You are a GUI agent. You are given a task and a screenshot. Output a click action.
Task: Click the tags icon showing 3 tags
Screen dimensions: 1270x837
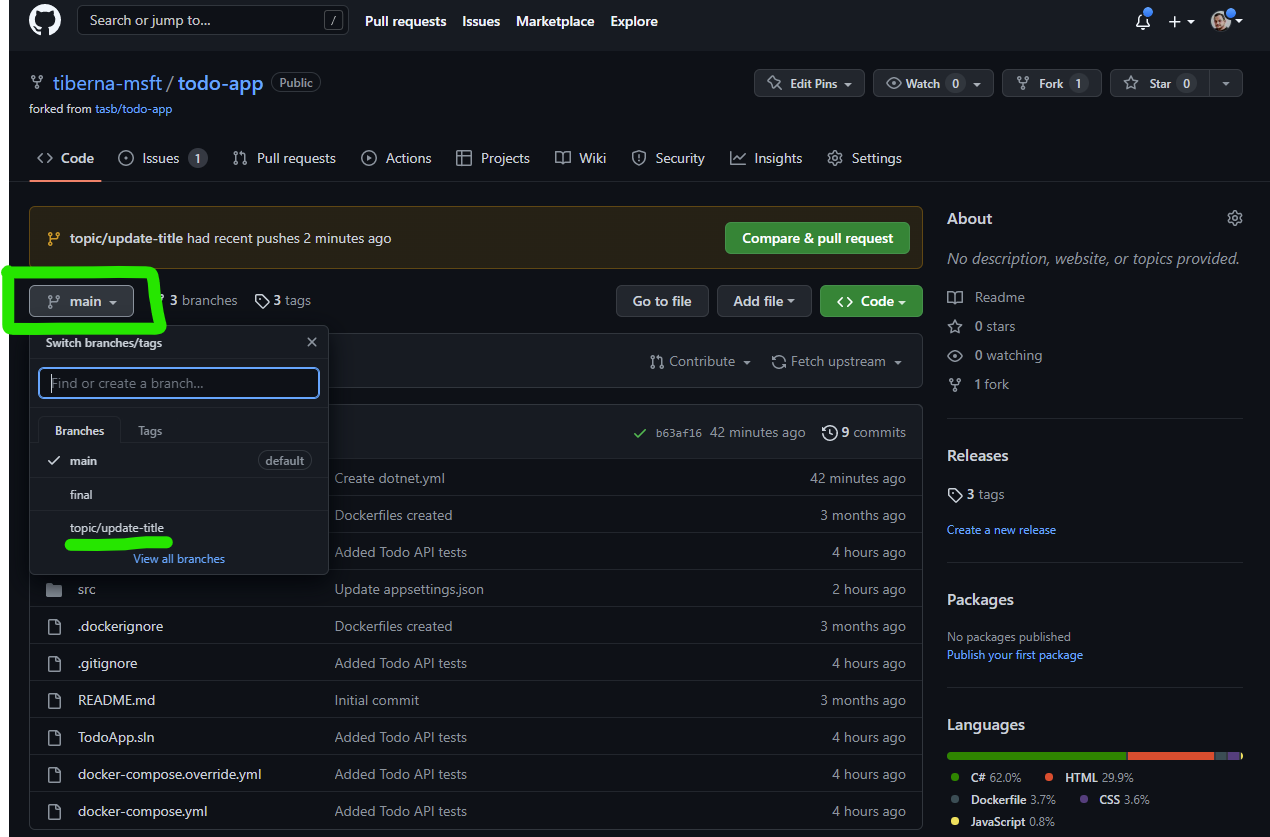click(263, 300)
